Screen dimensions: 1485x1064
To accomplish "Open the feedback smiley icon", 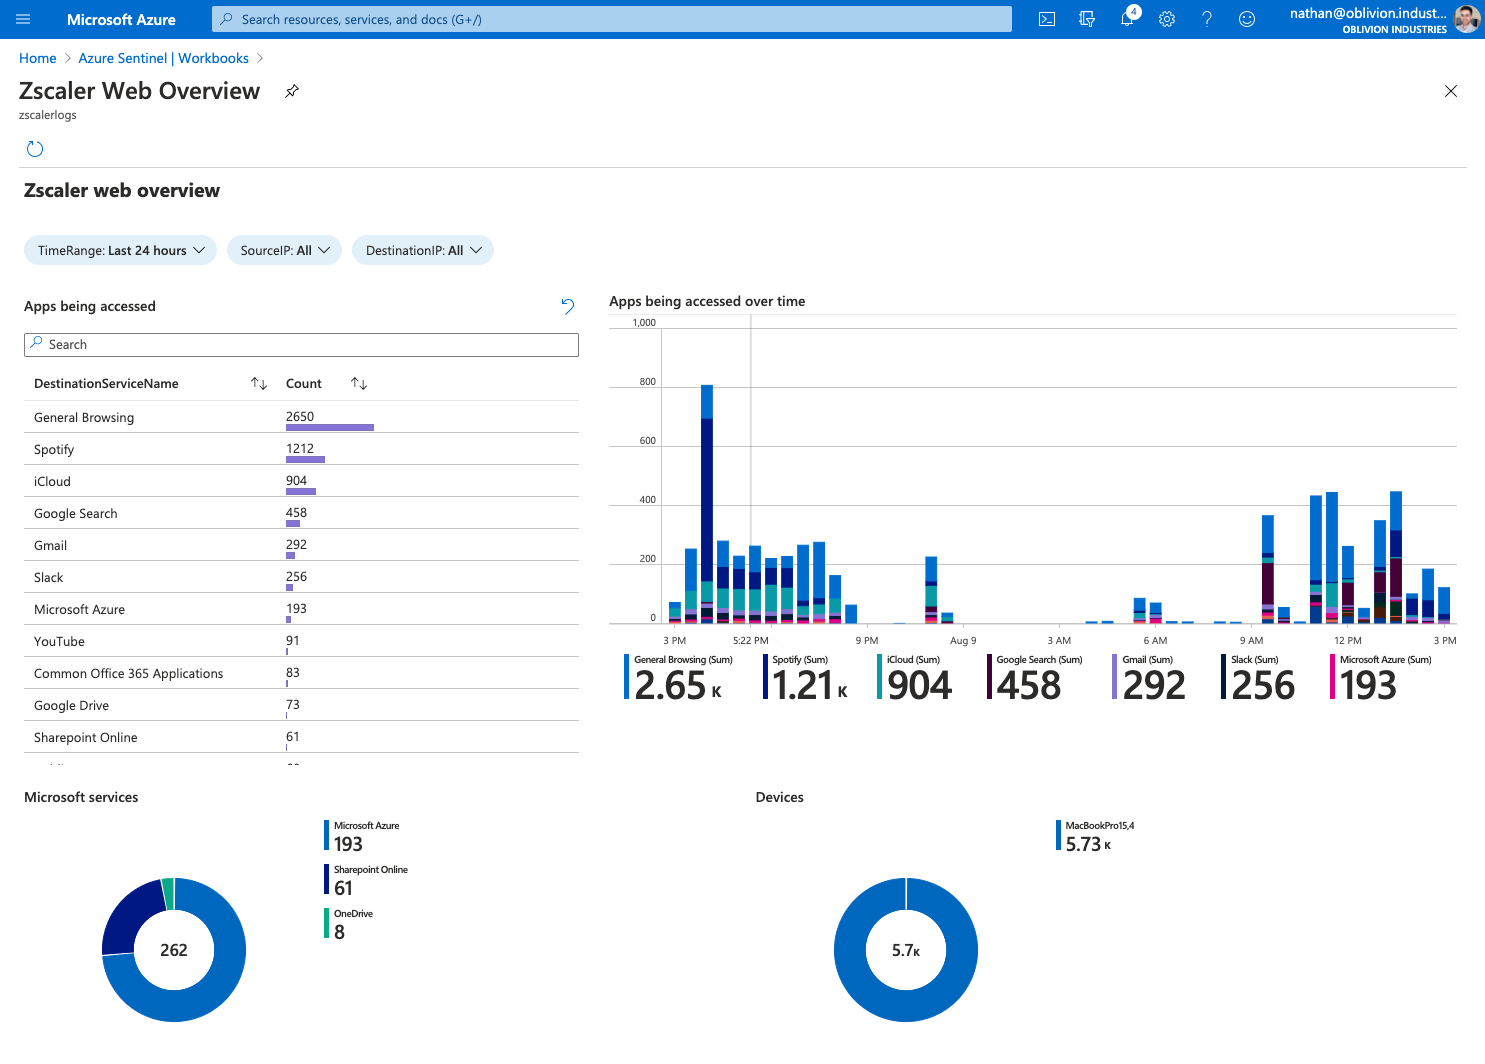I will (1247, 19).
